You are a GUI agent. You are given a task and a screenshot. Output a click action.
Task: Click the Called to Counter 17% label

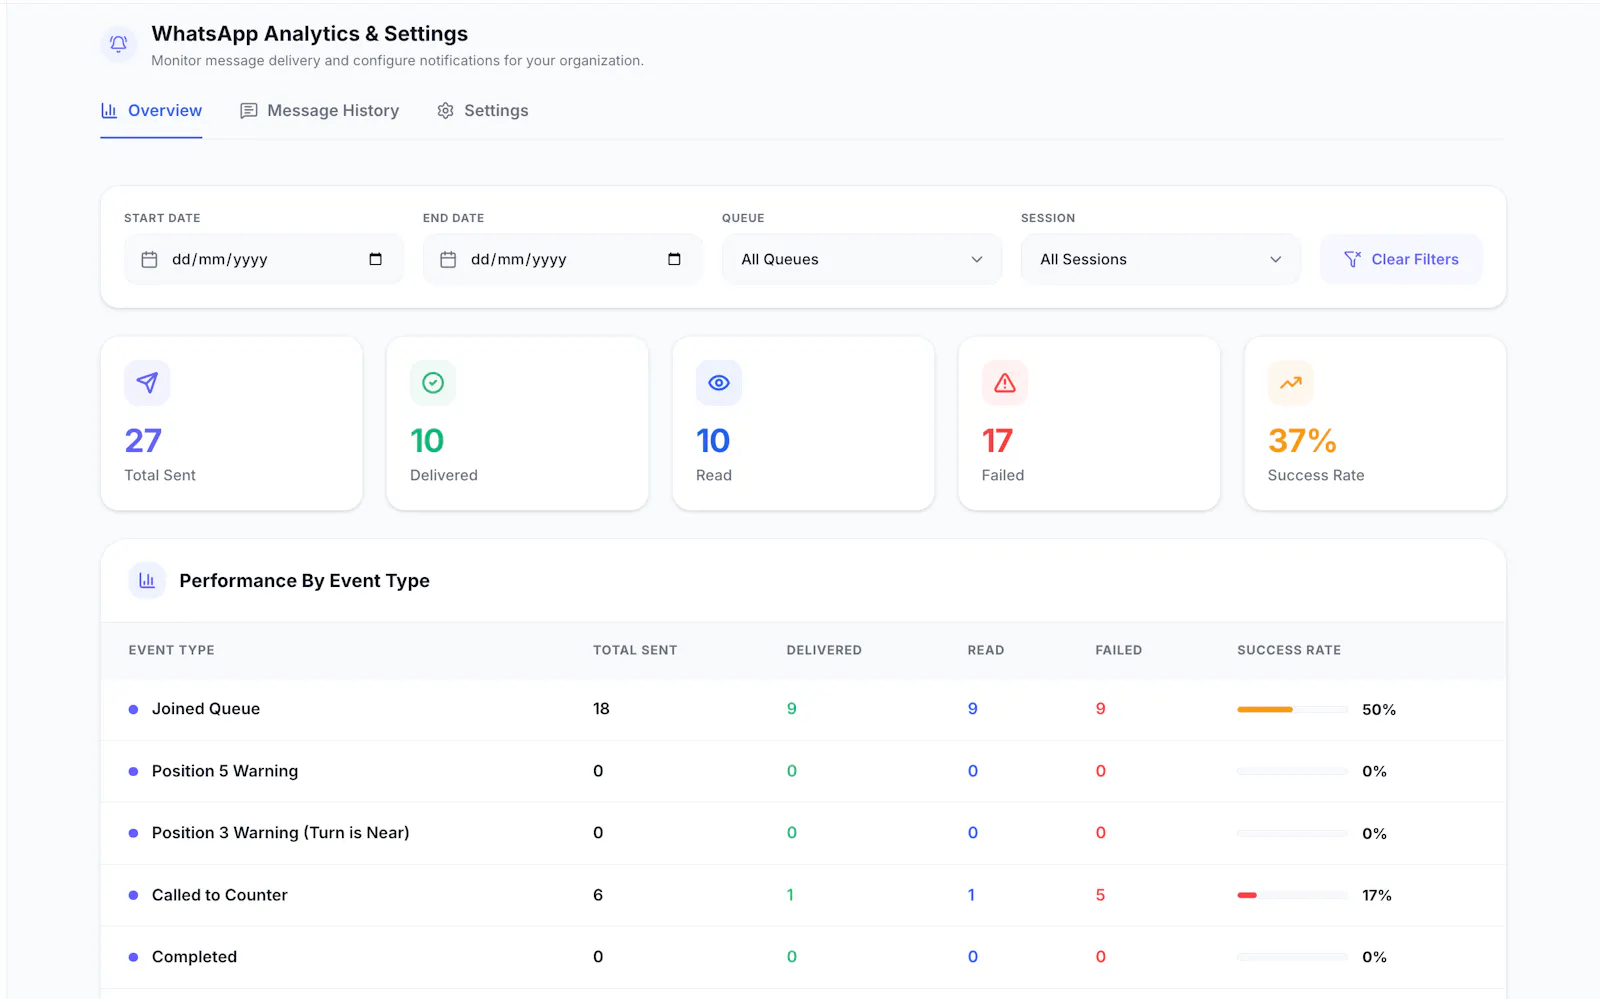[x=1377, y=896]
